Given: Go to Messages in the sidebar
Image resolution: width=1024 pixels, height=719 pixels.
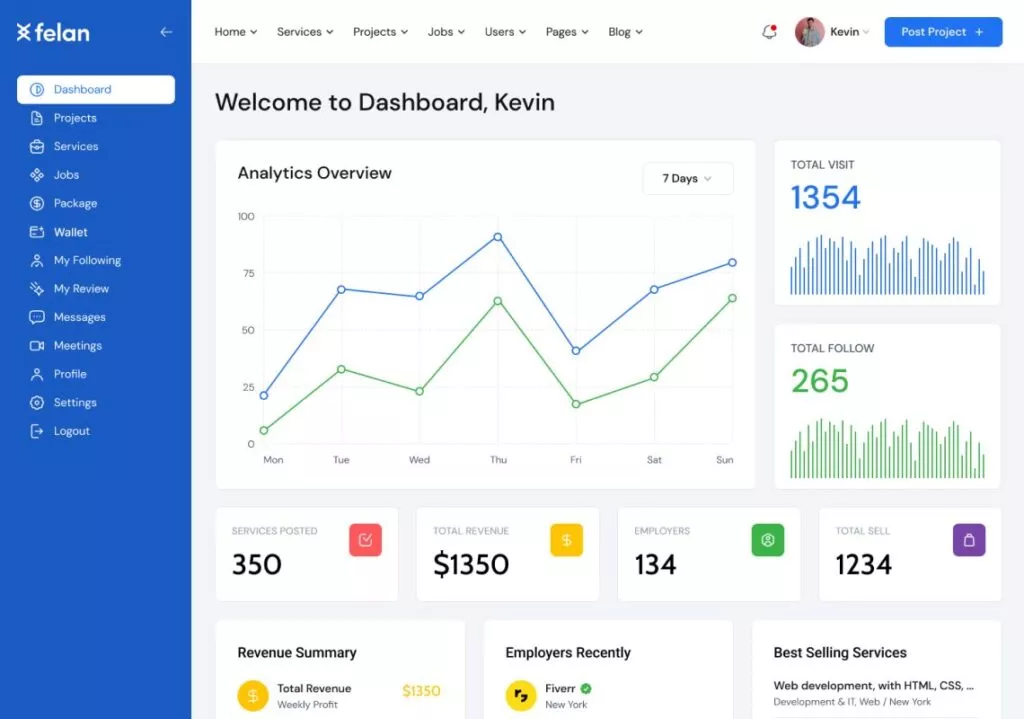Looking at the screenshot, I should pyautogui.click(x=79, y=317).
